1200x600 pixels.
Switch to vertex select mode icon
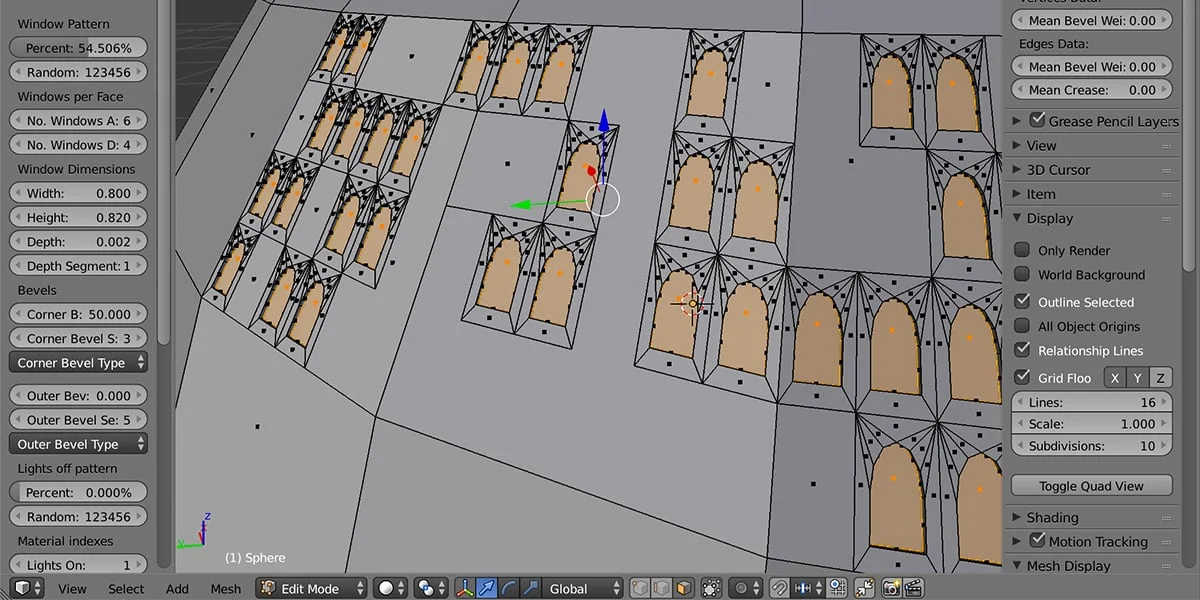coord(638,588)
